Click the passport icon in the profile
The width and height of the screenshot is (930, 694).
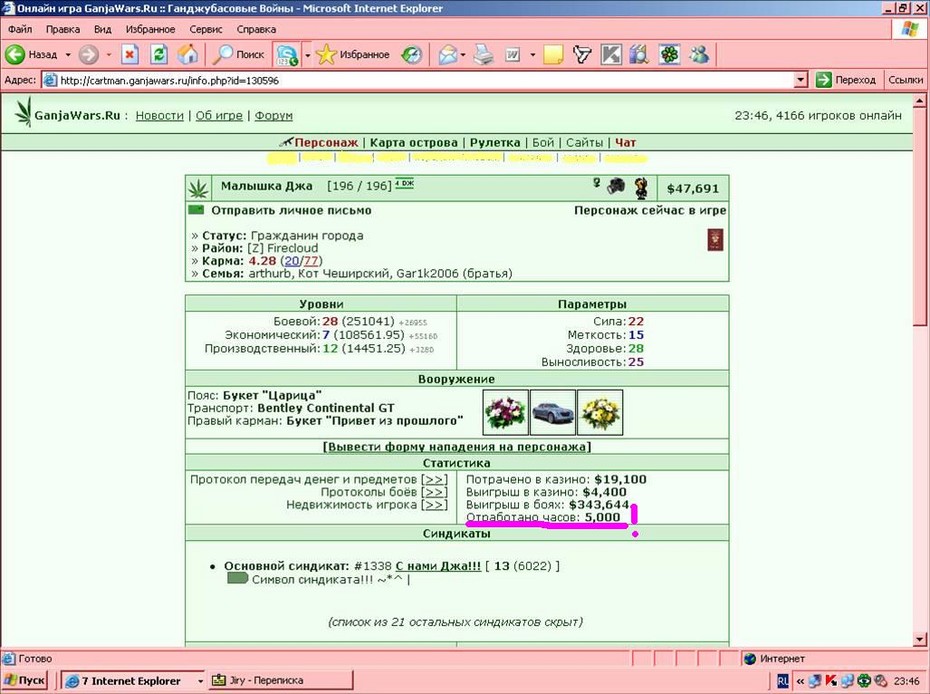click(715, 240)
